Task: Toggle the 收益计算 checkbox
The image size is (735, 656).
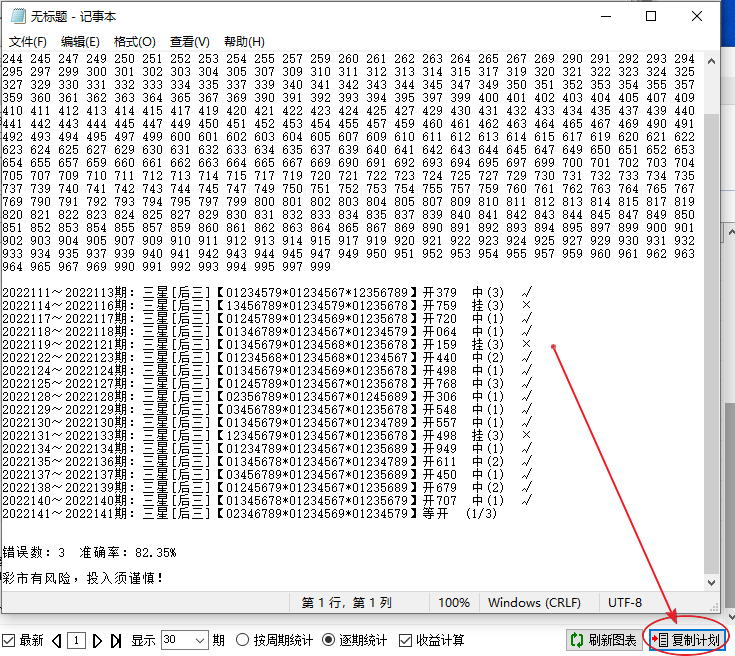Action: pyautogui.click(x=405, y=640)
